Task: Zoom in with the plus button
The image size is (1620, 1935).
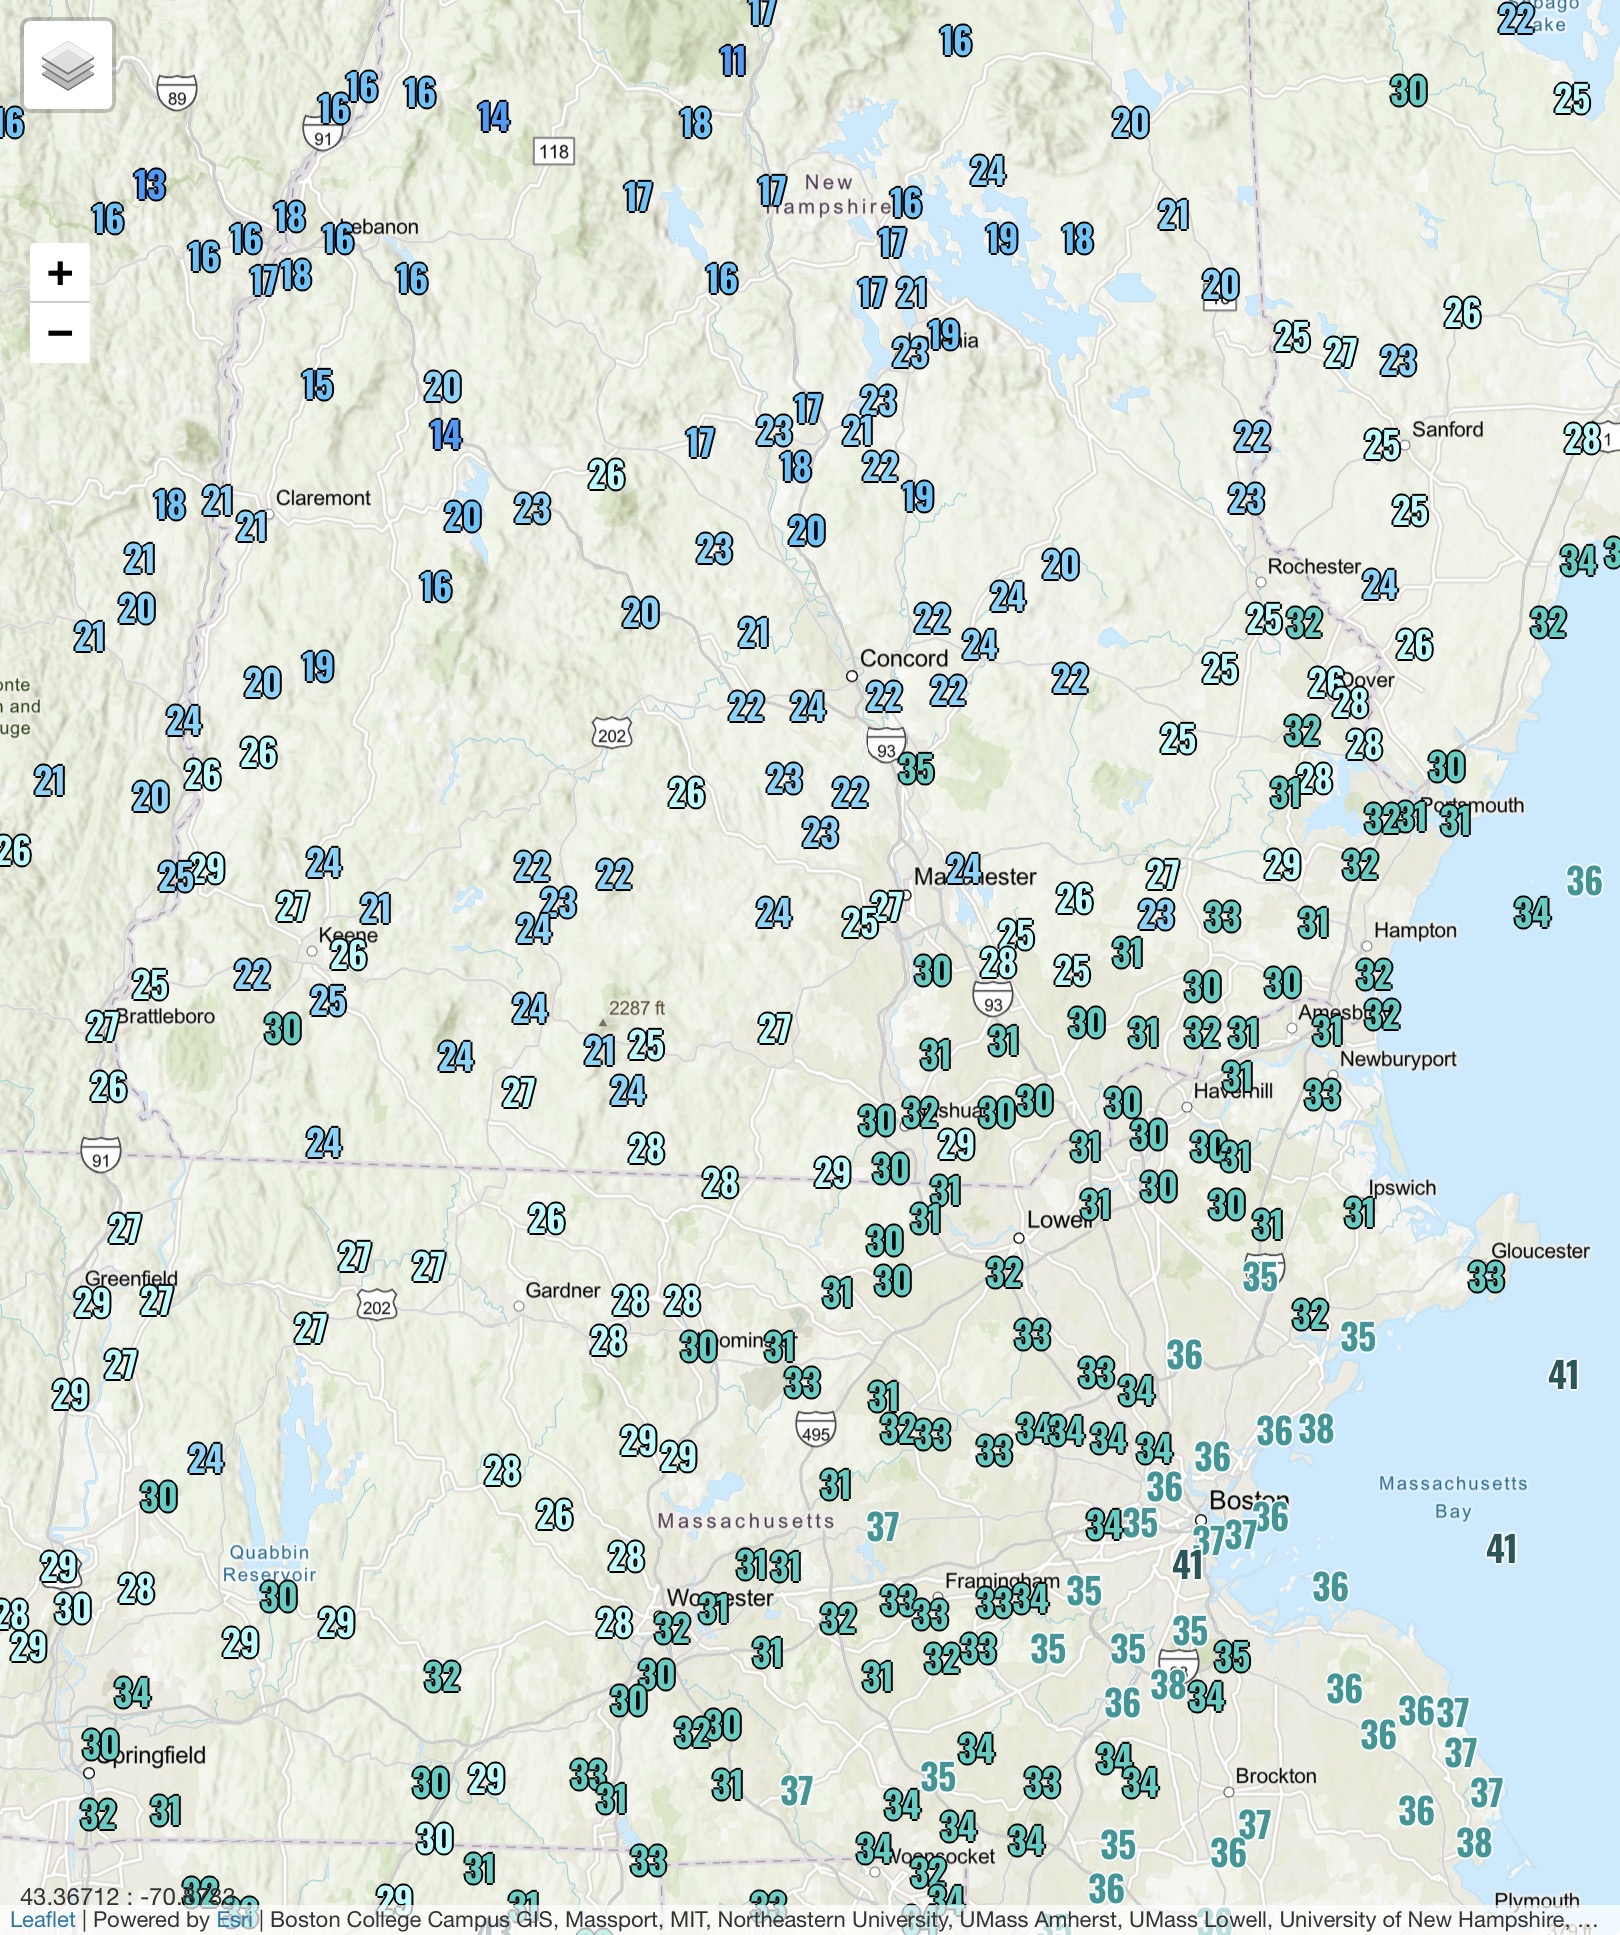Action: [60, 273]
